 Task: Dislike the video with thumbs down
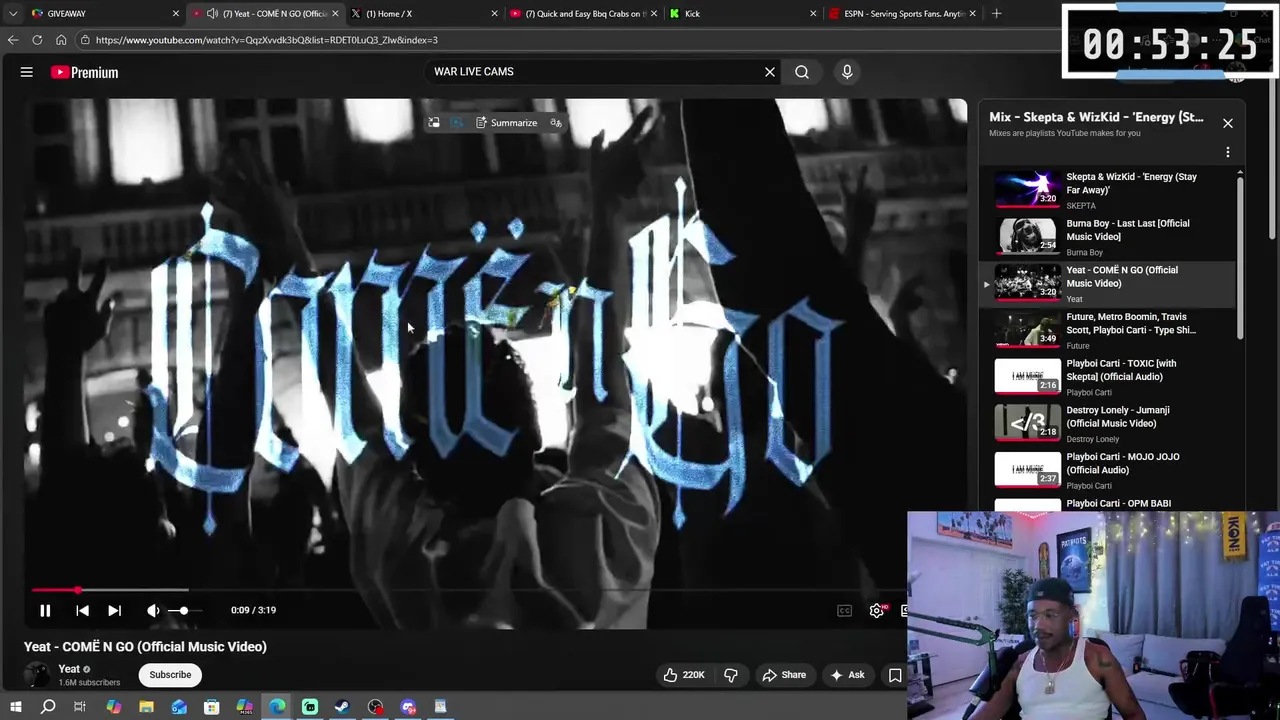[x=731, y=675]
